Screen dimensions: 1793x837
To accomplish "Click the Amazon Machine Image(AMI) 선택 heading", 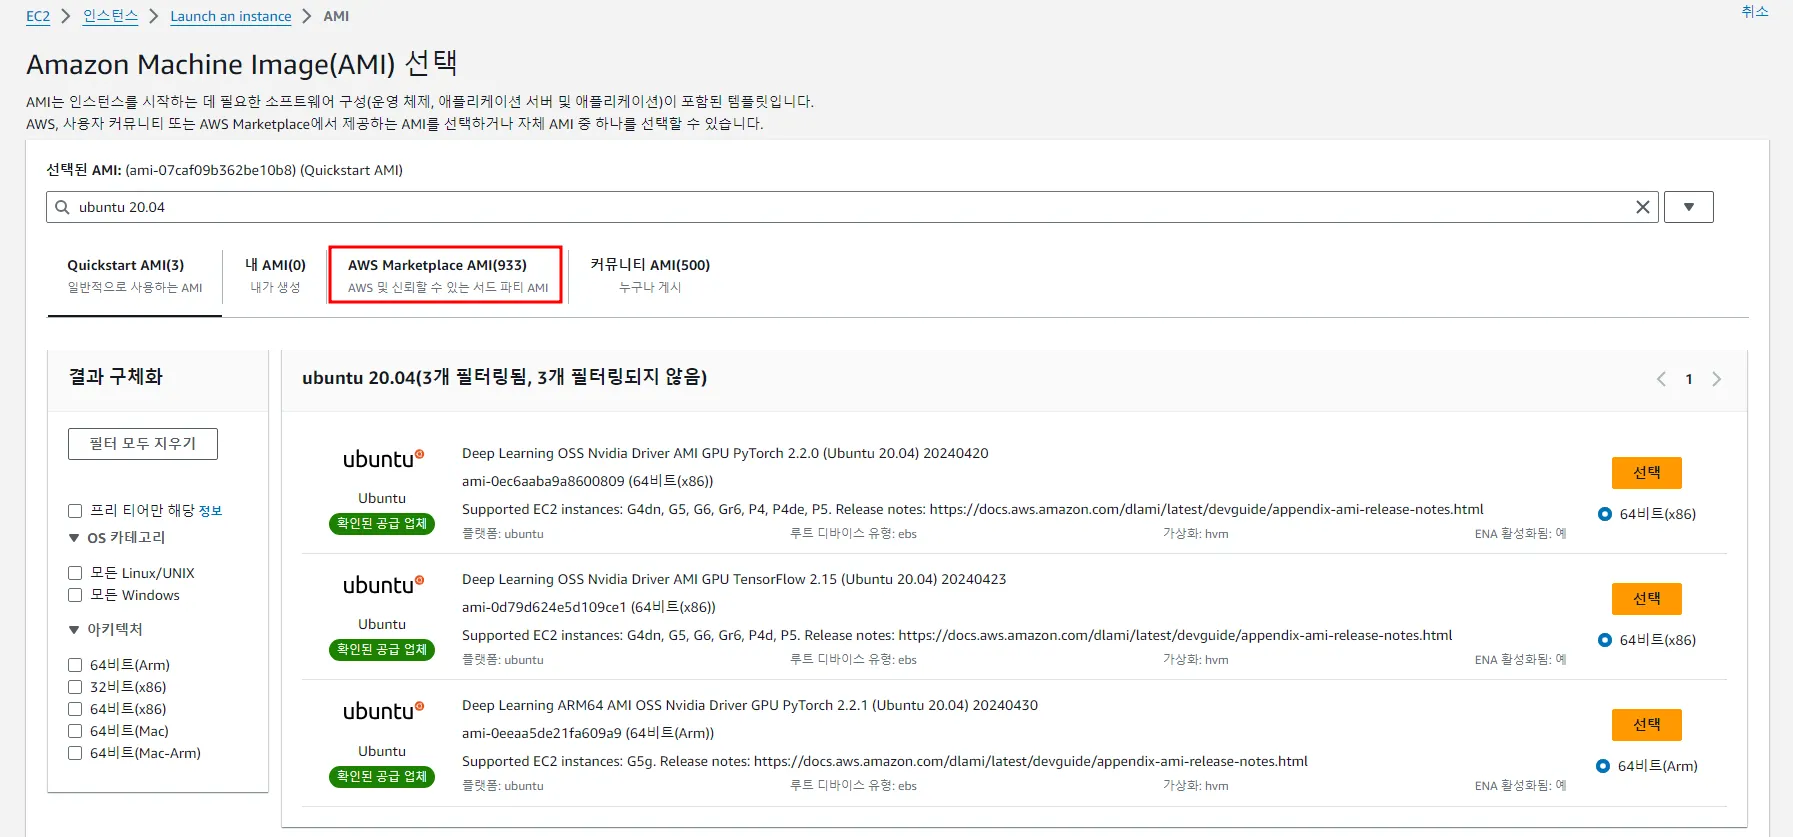I will tap(242, 64).
